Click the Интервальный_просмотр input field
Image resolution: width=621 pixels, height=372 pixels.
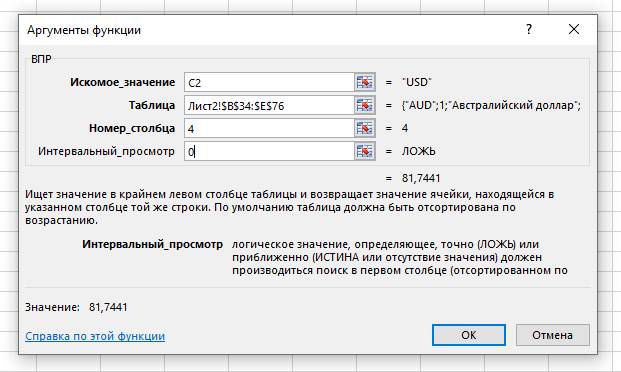coord(269,151)
